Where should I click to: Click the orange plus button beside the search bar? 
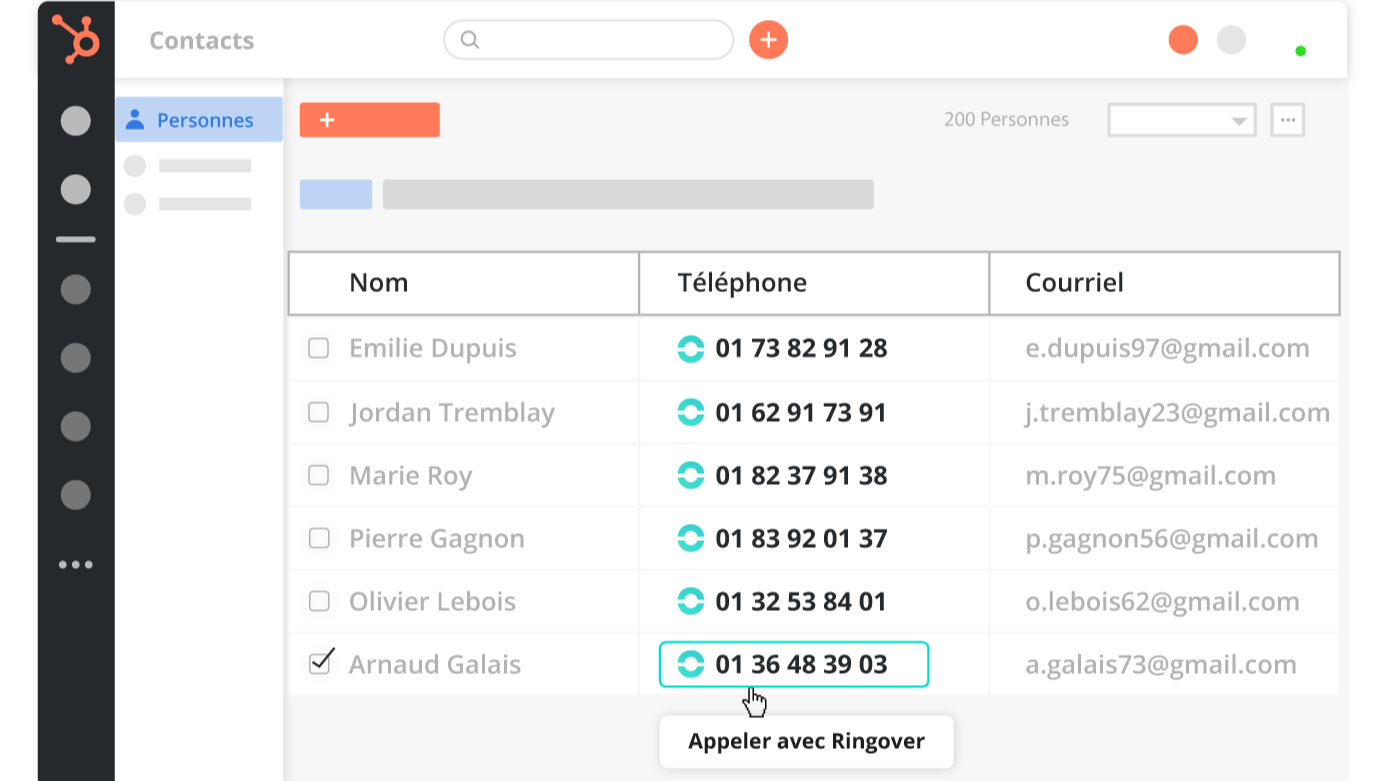[x=768, y=40]
